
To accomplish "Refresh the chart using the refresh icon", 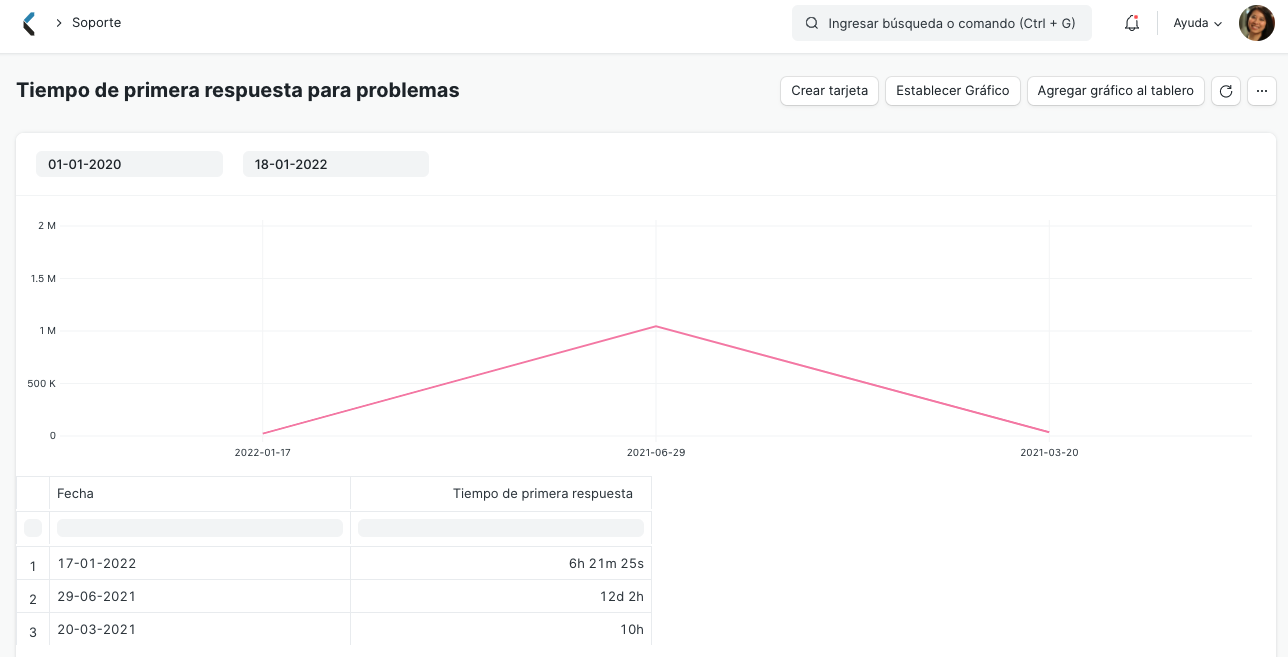I will click(x=1226, y=90).
